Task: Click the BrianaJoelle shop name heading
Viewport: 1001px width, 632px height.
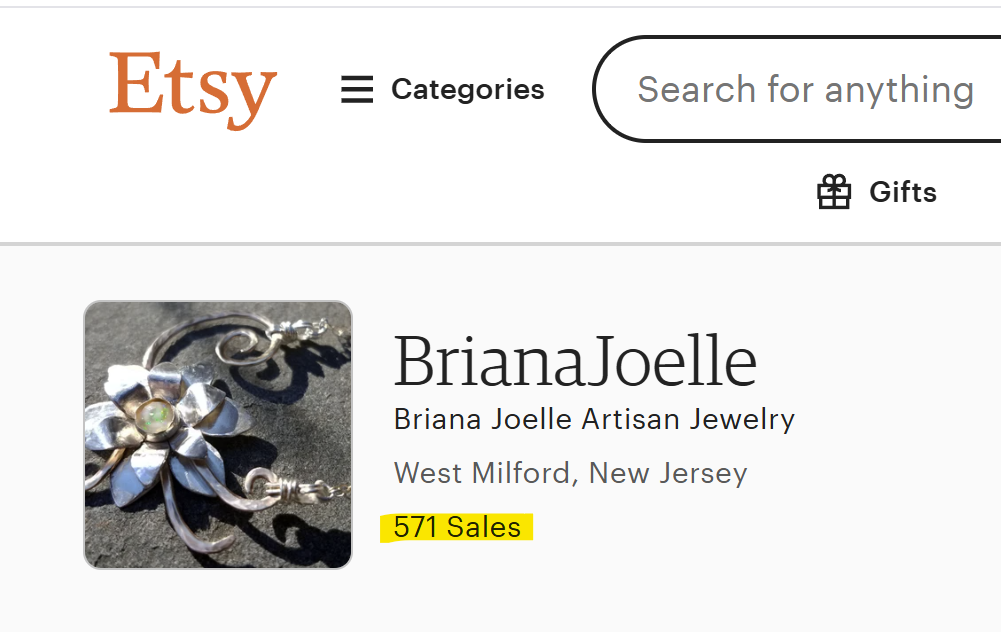Action: [x=575, y=361]
